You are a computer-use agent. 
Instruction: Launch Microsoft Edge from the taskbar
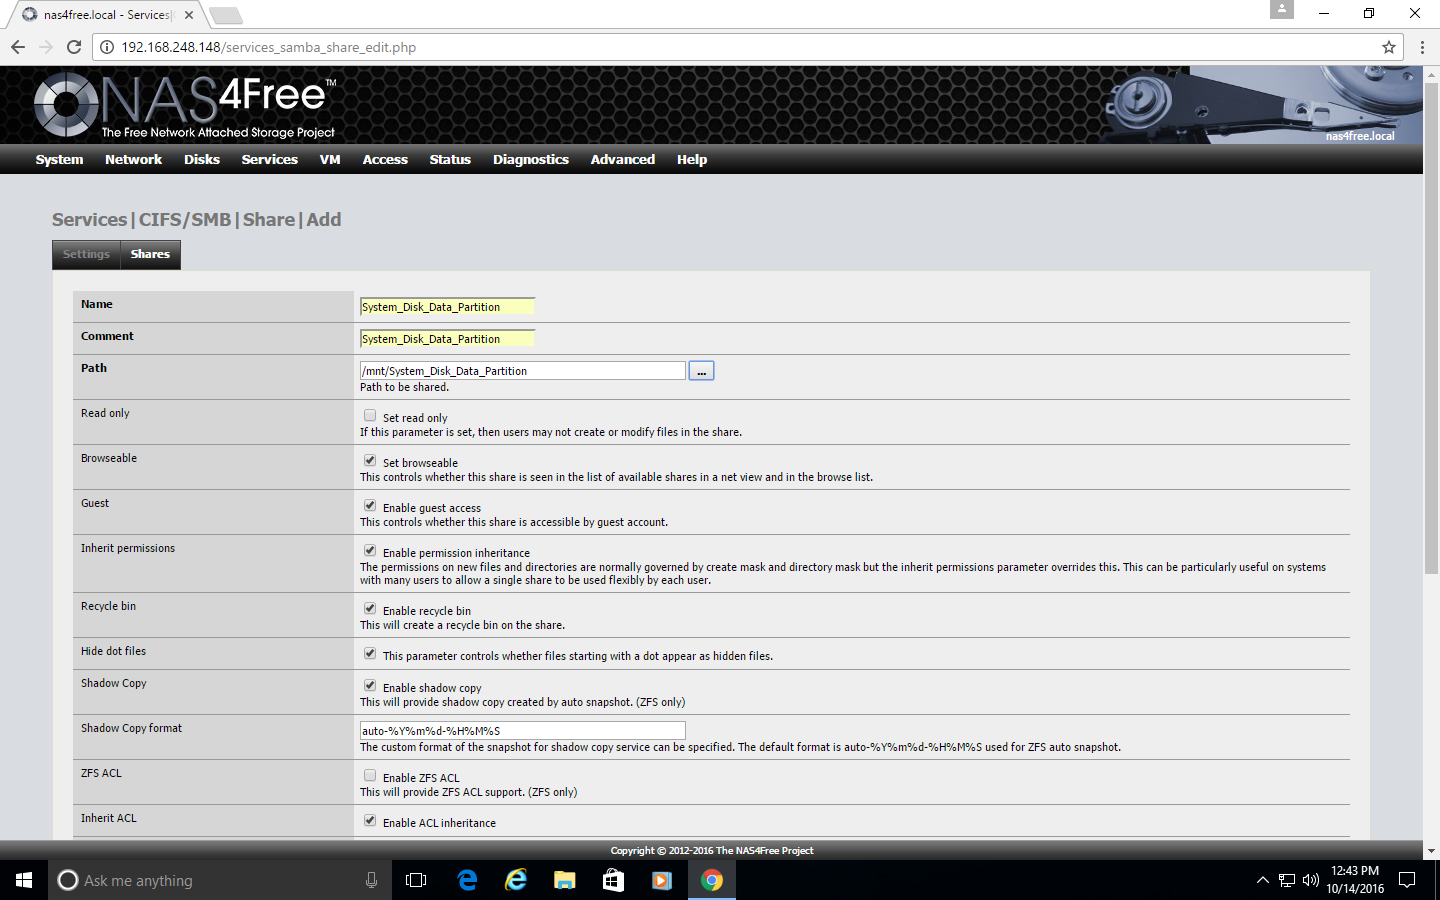(x=467, y=880)
